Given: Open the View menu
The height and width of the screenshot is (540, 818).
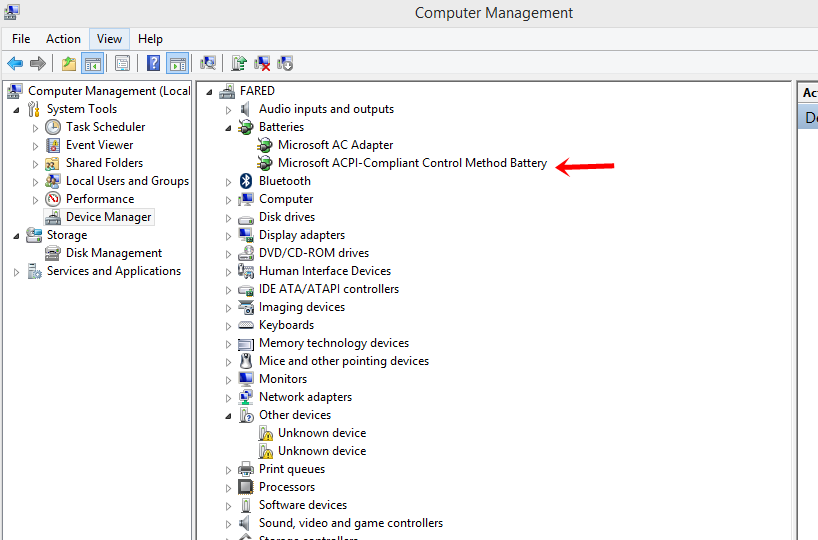Looking at the screenshot, I should coord(109,39).
